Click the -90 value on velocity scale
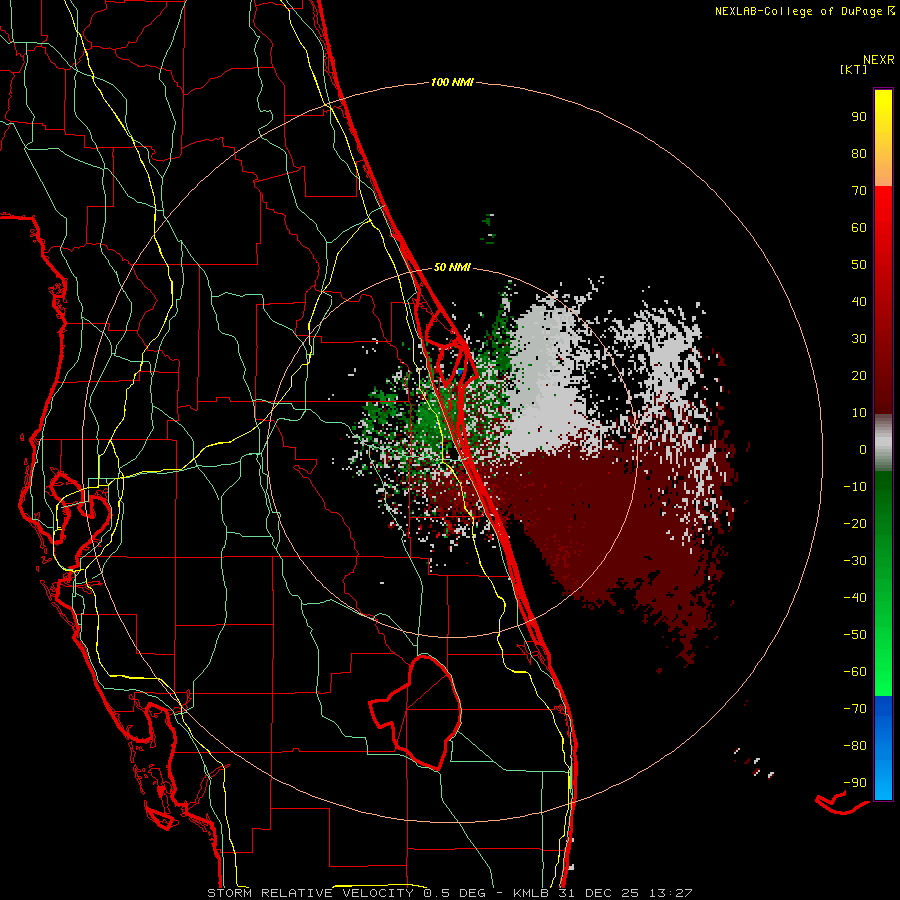 click(x=855, y=783)
